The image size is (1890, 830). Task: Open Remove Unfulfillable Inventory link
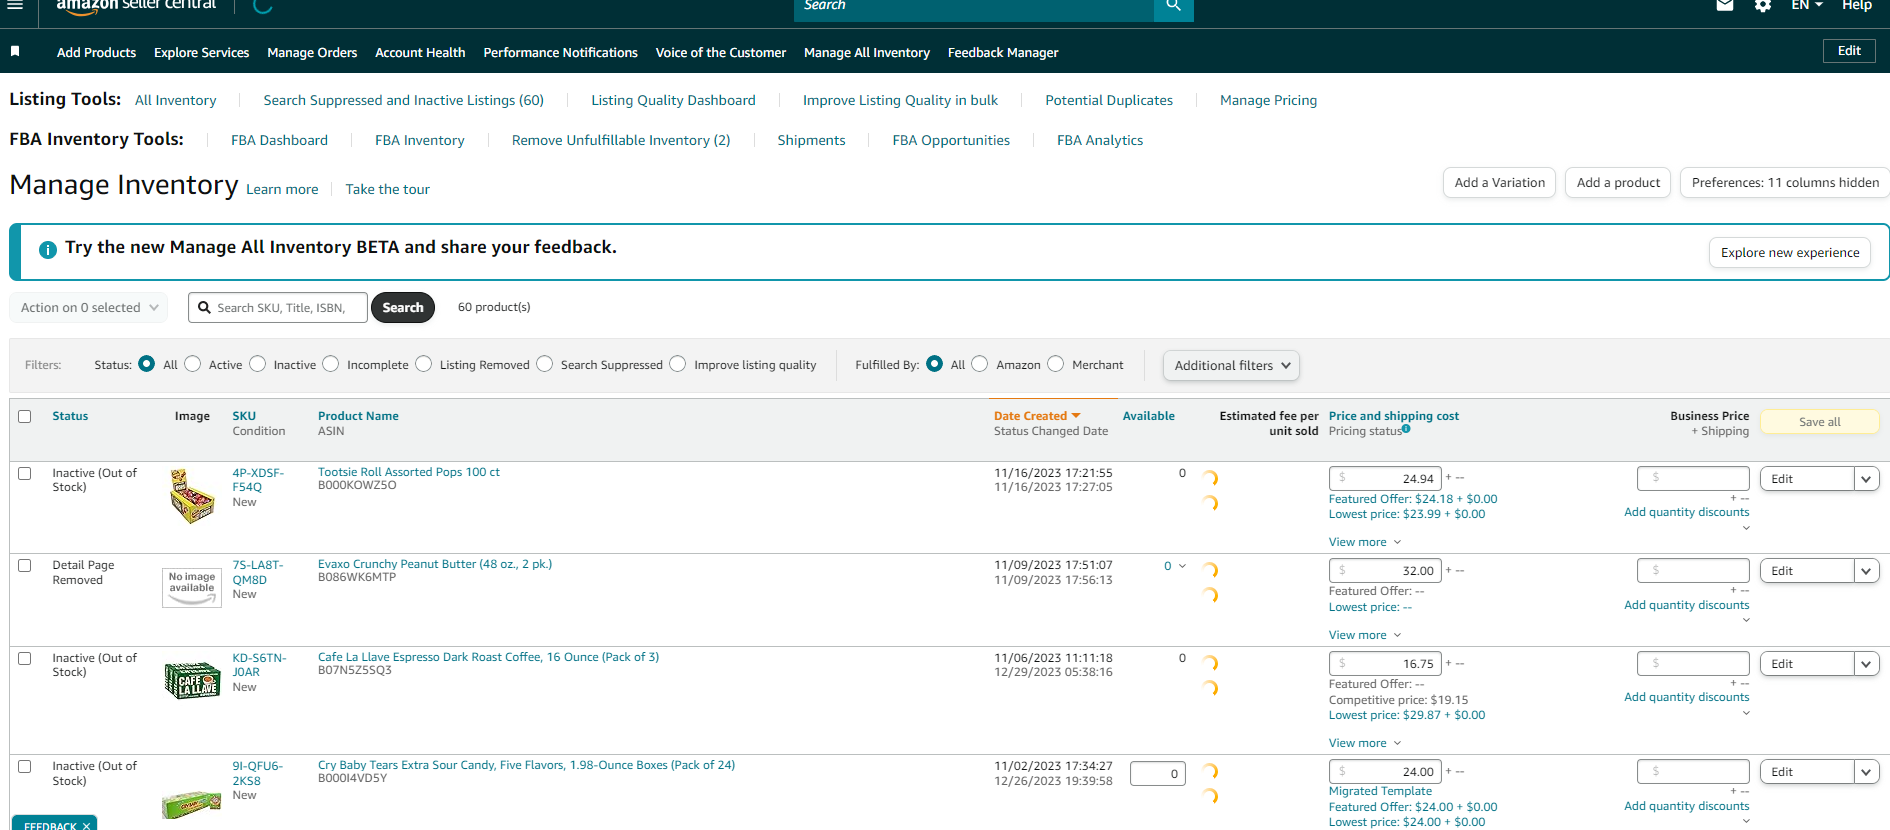pos(621,140)
